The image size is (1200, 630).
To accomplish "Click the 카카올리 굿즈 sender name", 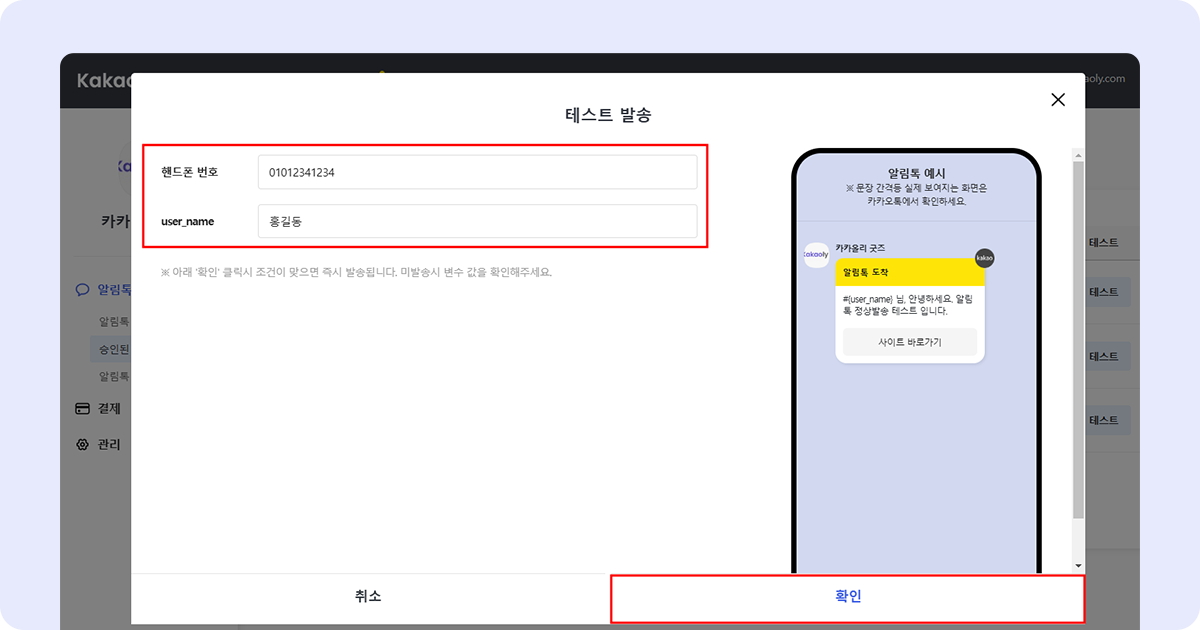I will tap(861, 248).
